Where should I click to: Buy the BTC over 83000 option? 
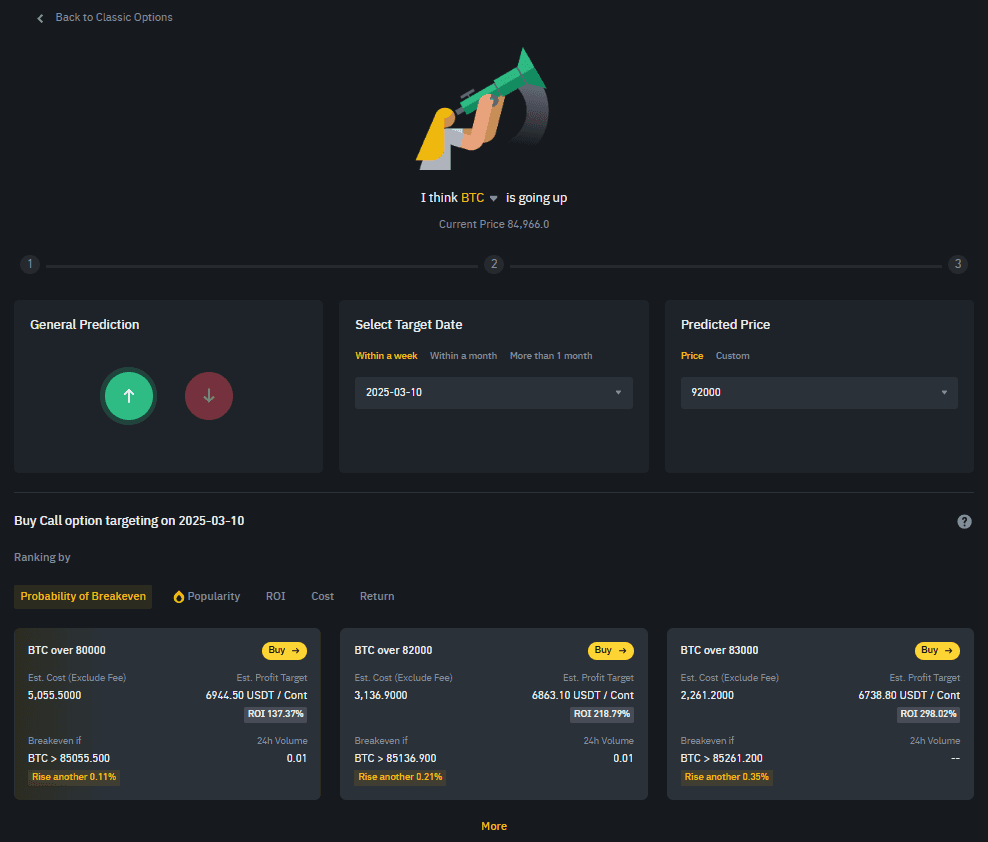pyautogui.click(x=937, y=650)
